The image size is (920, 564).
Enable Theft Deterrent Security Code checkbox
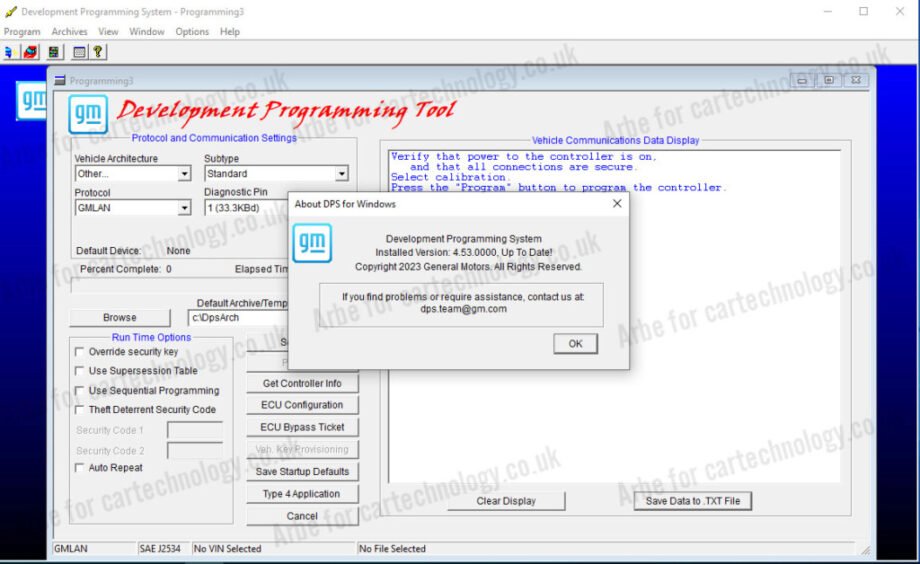point(79,410)
